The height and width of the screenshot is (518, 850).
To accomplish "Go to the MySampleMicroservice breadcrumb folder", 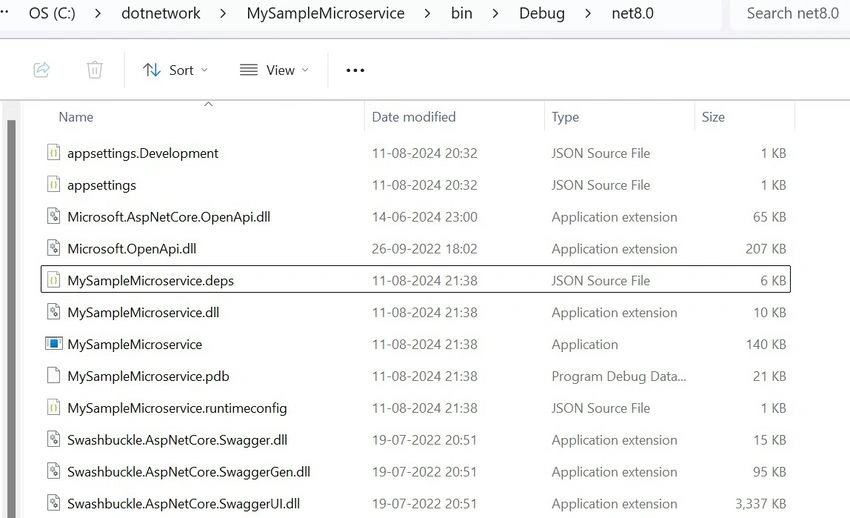I will pyautogui.click(x=325, y=13).
